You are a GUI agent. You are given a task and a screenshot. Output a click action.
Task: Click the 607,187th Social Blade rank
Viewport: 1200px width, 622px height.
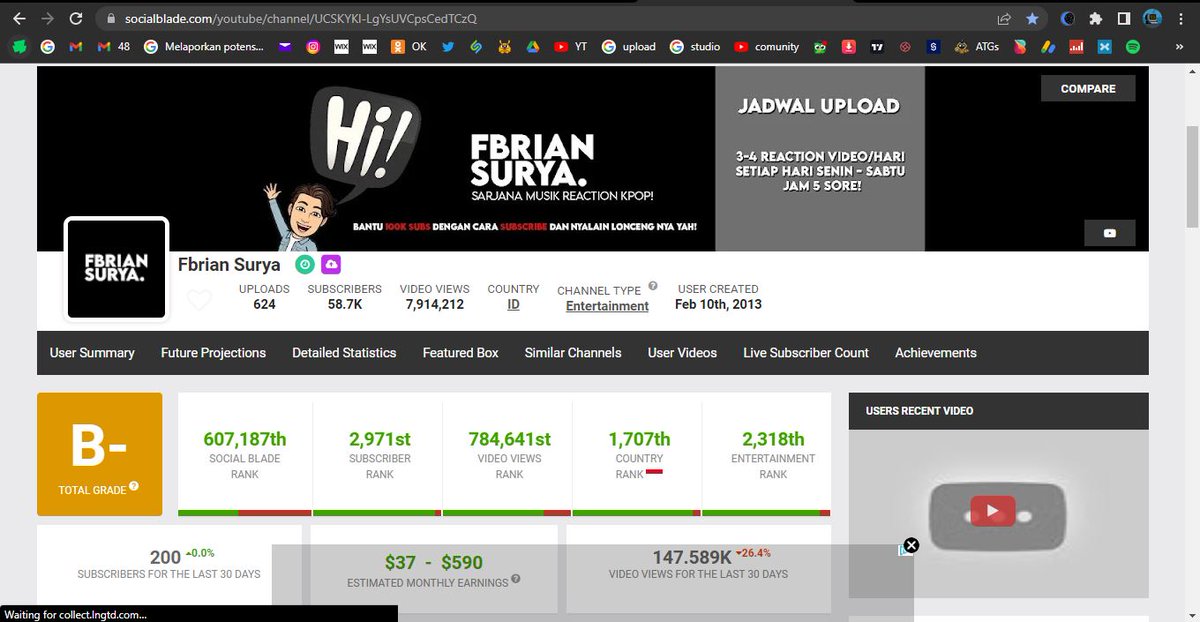pos(245,439)
